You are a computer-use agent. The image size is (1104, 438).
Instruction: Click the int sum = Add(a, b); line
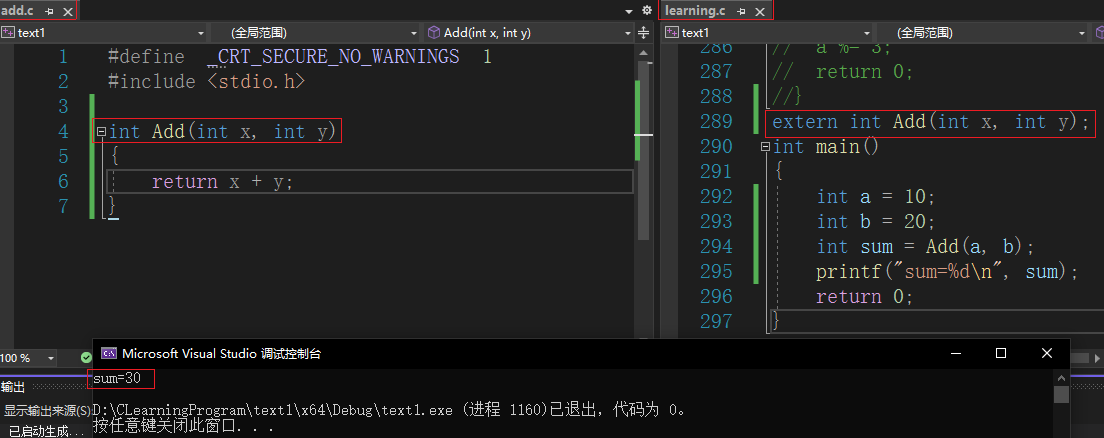(x=925, y=247)
